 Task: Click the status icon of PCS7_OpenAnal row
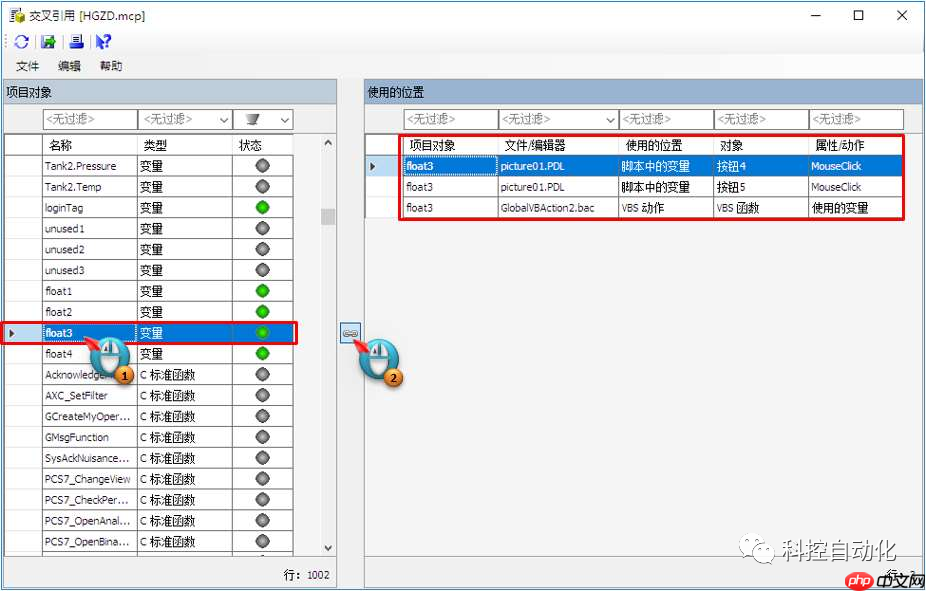pos(262,520)
